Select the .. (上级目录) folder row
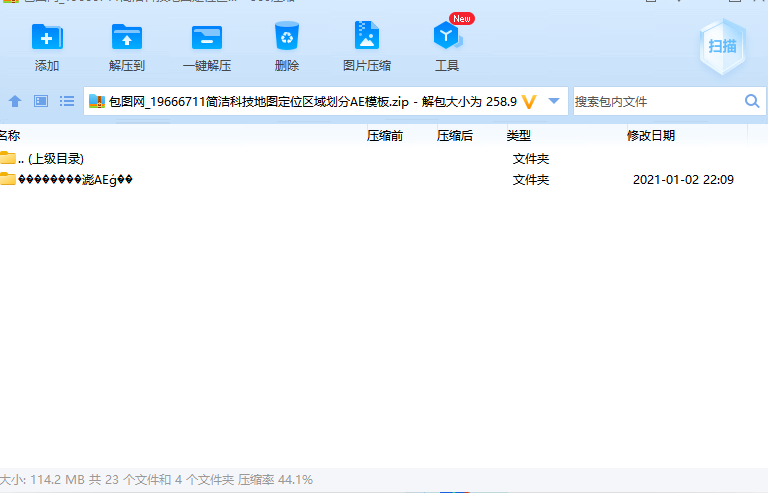768x493 pixels. (x=384, y=159)
